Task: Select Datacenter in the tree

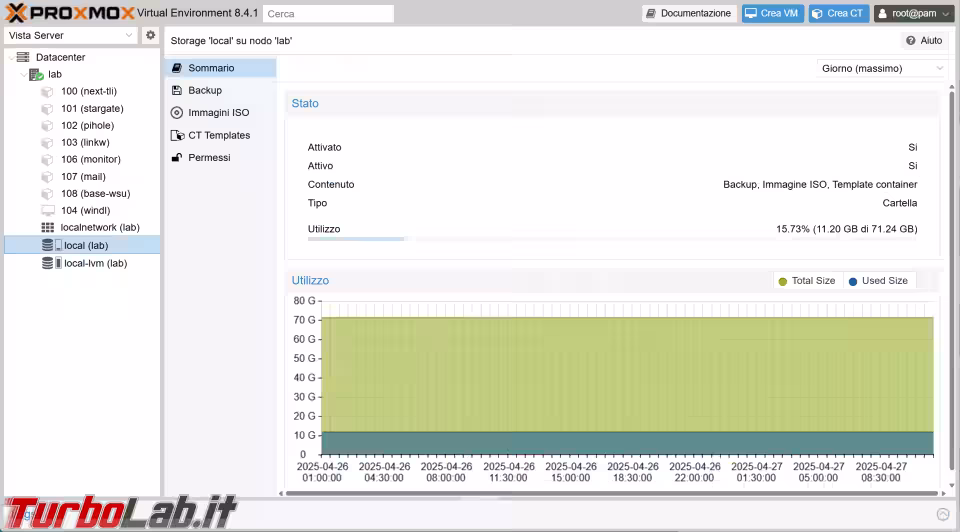Action: click(x=60, y=57)
